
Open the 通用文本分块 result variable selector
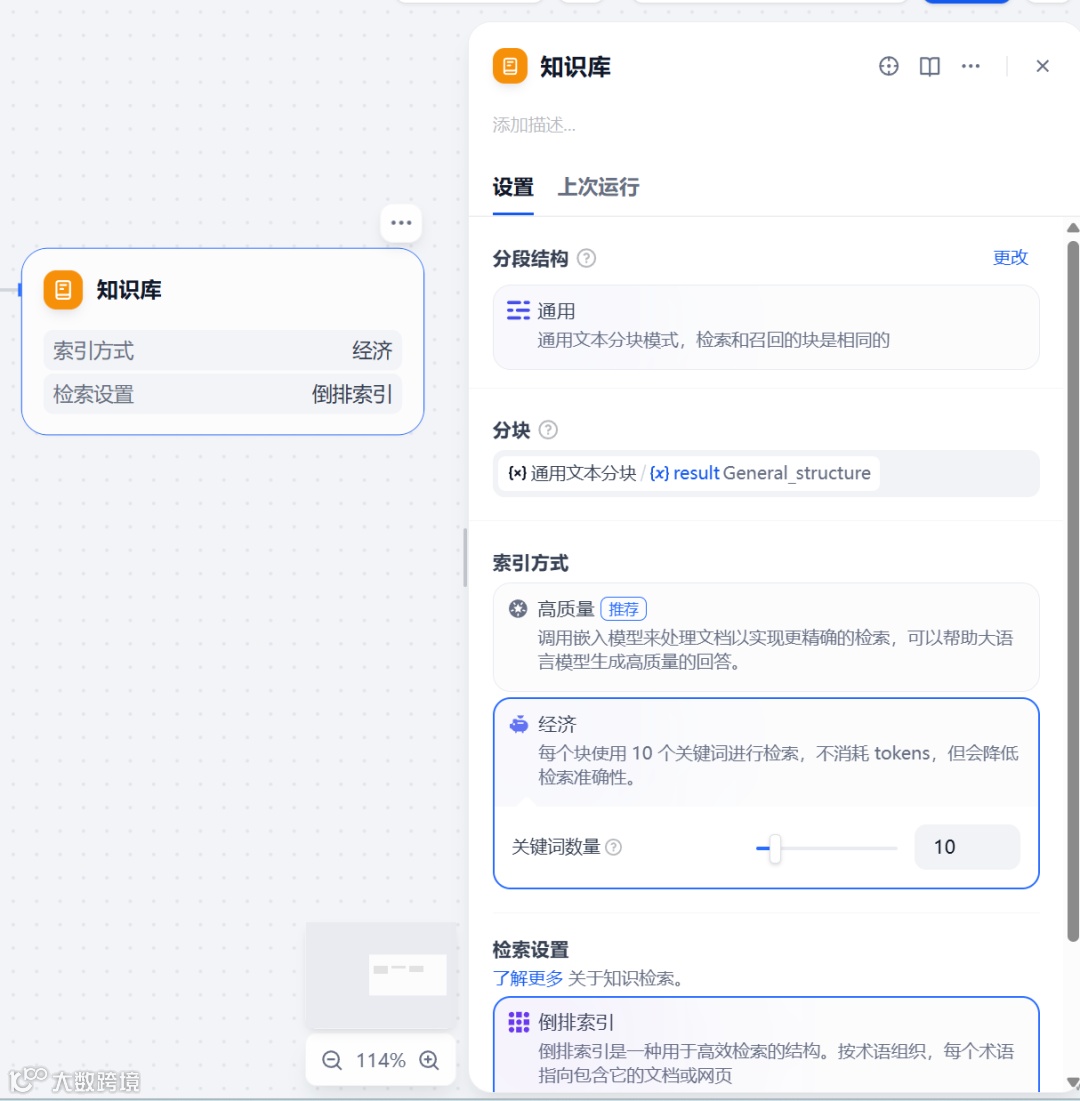click(x=765, y=473)
